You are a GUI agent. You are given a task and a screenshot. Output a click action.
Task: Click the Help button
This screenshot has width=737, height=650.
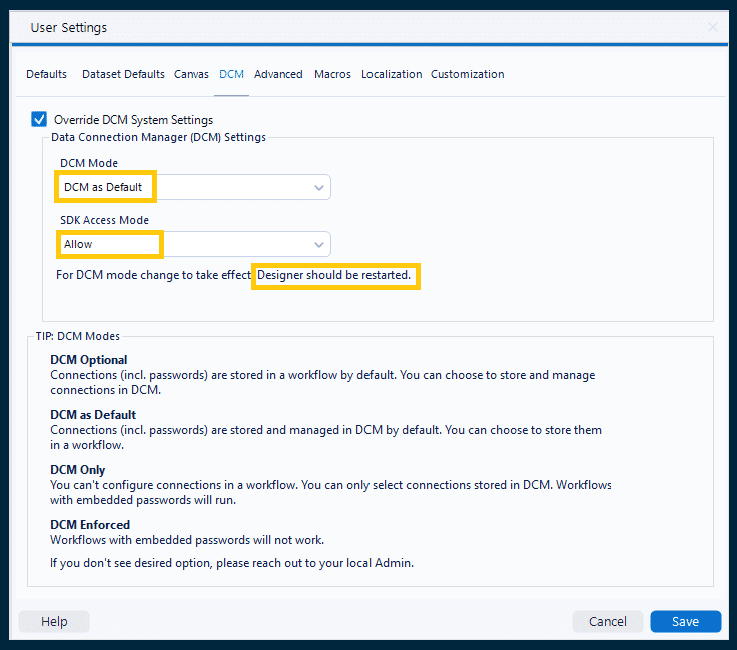tap(54, 621)
